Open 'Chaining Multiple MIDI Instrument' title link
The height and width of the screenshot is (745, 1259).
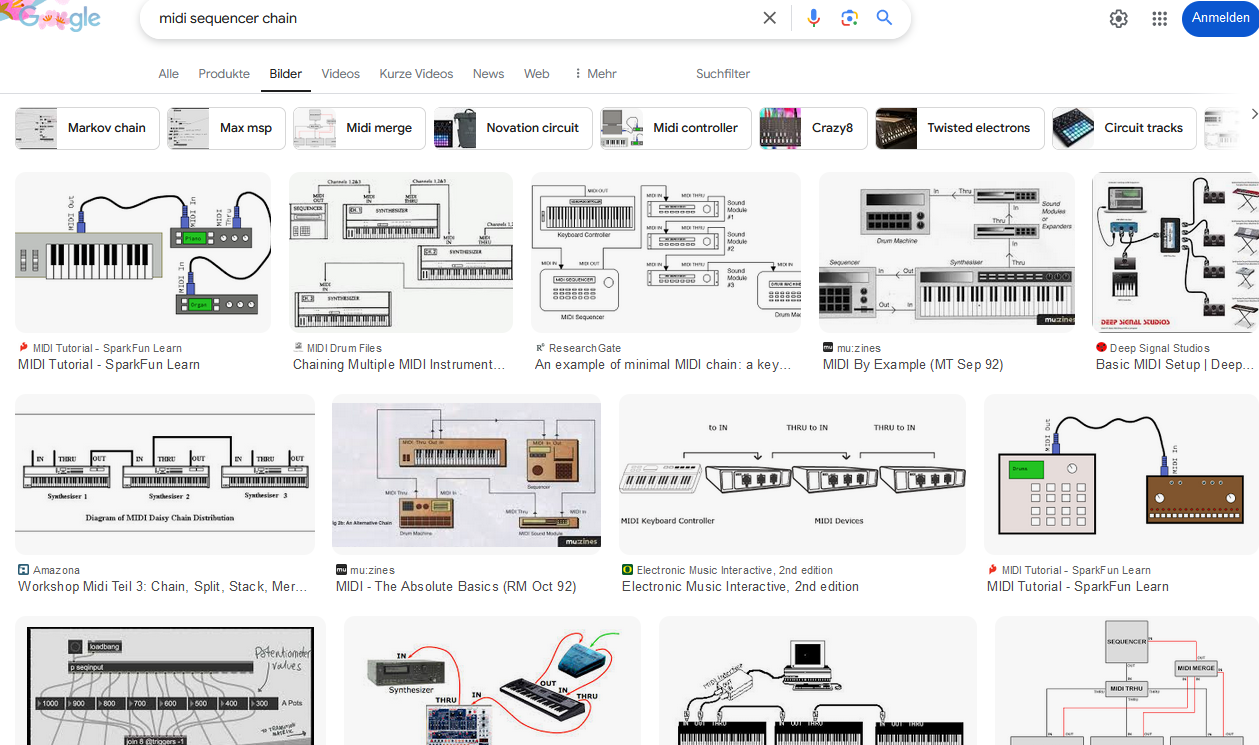(399, 365)
